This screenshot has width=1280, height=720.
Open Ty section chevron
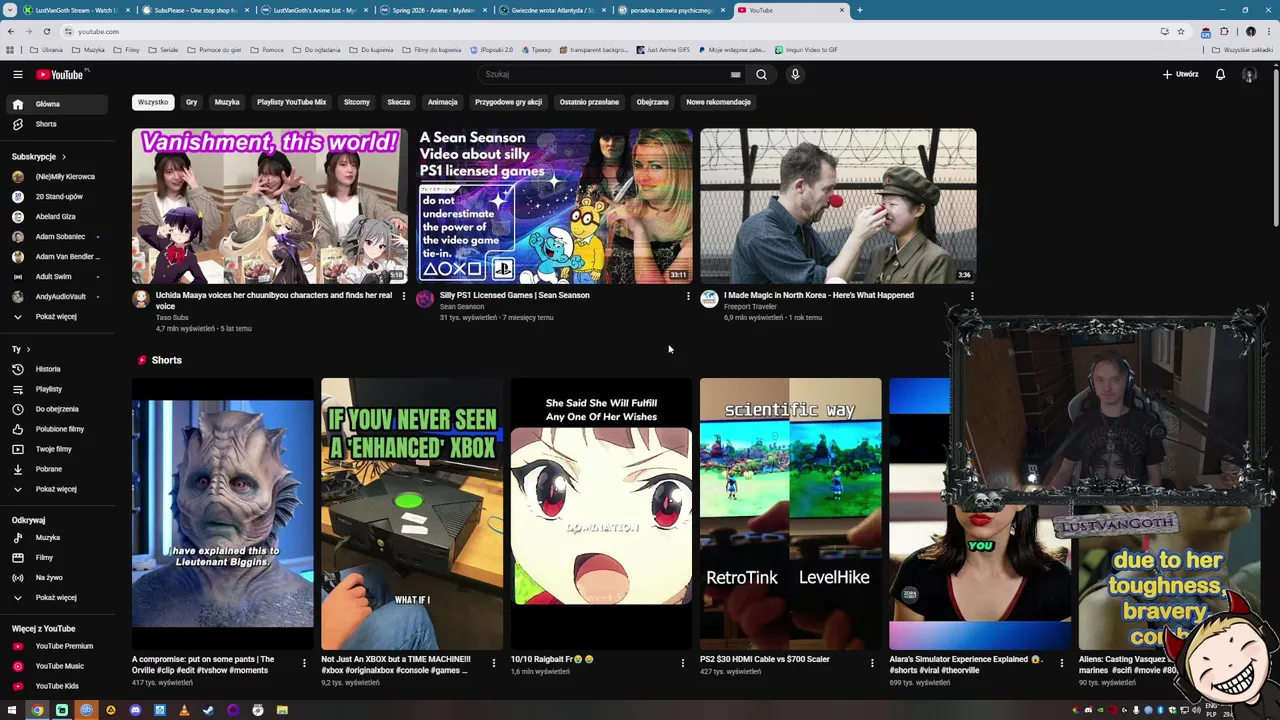[x=28, y=349]
